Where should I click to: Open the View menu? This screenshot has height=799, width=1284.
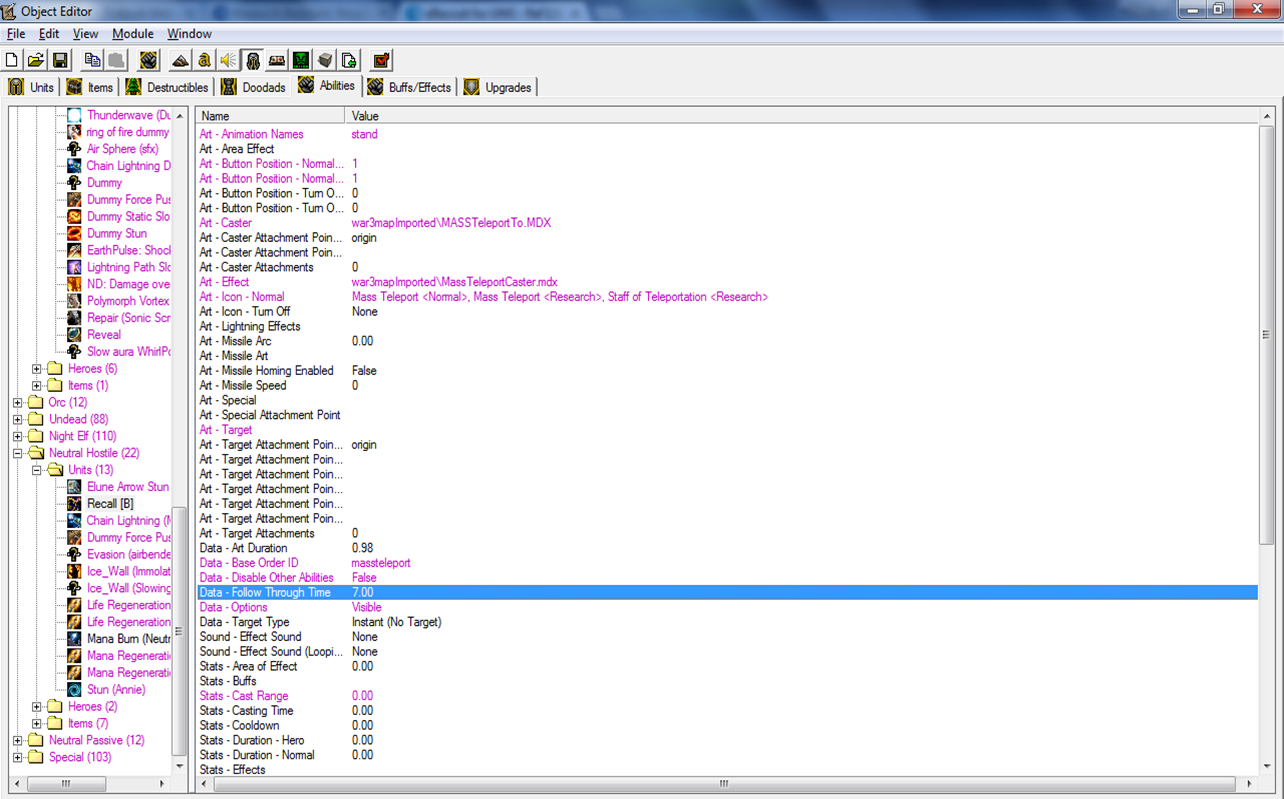pos(85,34)
